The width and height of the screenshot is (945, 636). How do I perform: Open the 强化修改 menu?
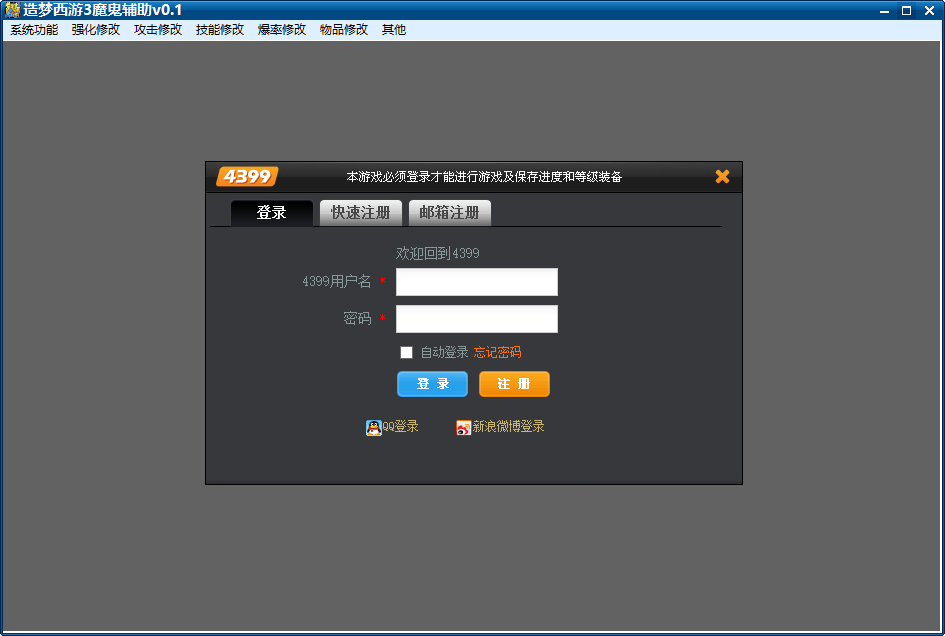point(96,30)
